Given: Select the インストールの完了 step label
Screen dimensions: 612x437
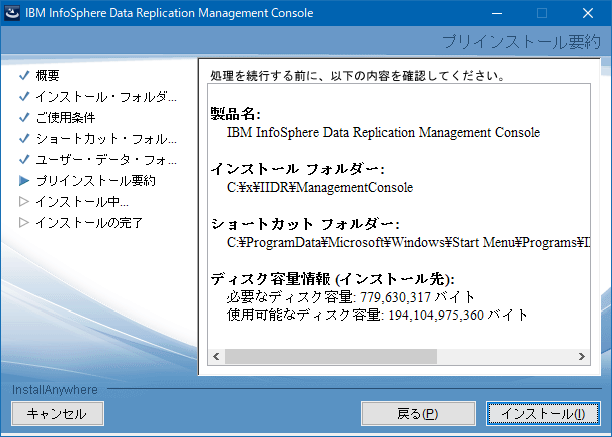Looking at the screenshot, I should (89, 223).
